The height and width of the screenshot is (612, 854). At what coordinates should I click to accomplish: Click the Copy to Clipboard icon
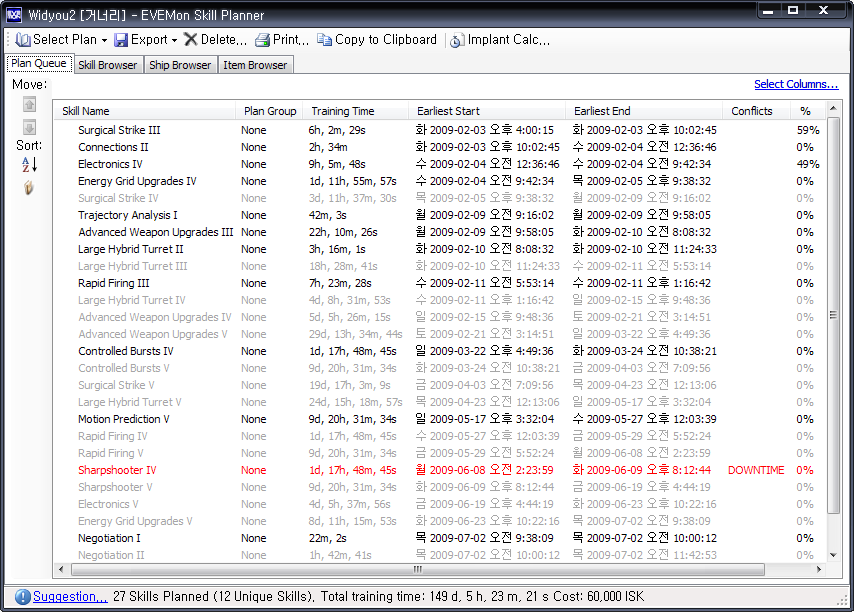point(325,40)
